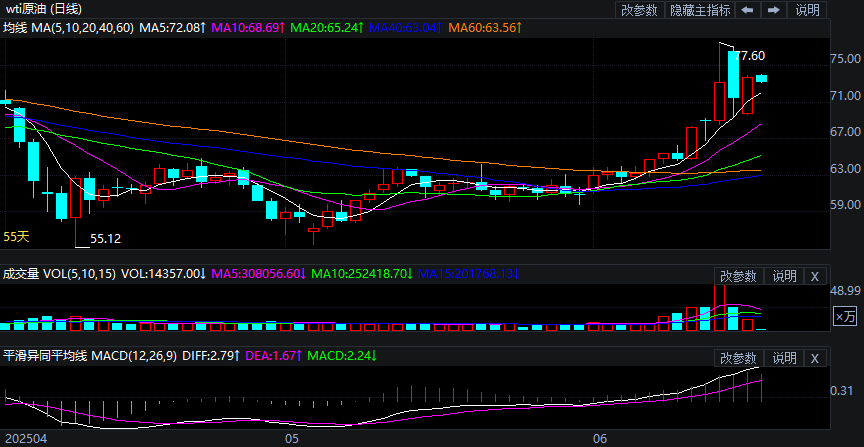Open 说明 for the main chart
The image size is (864, 447).
coord(807,10)
